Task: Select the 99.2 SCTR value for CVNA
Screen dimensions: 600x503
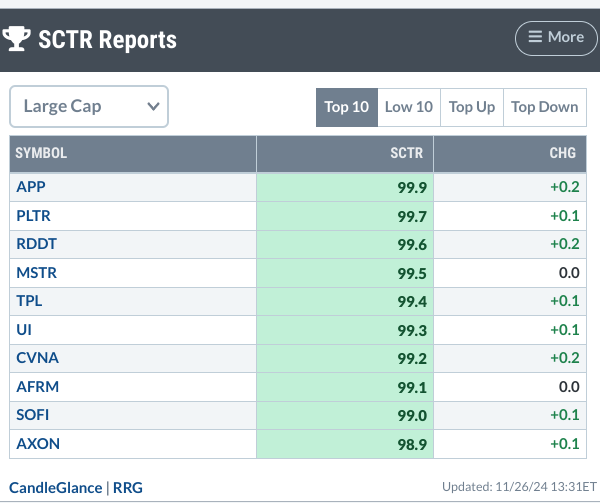Action: pos(412,359)
